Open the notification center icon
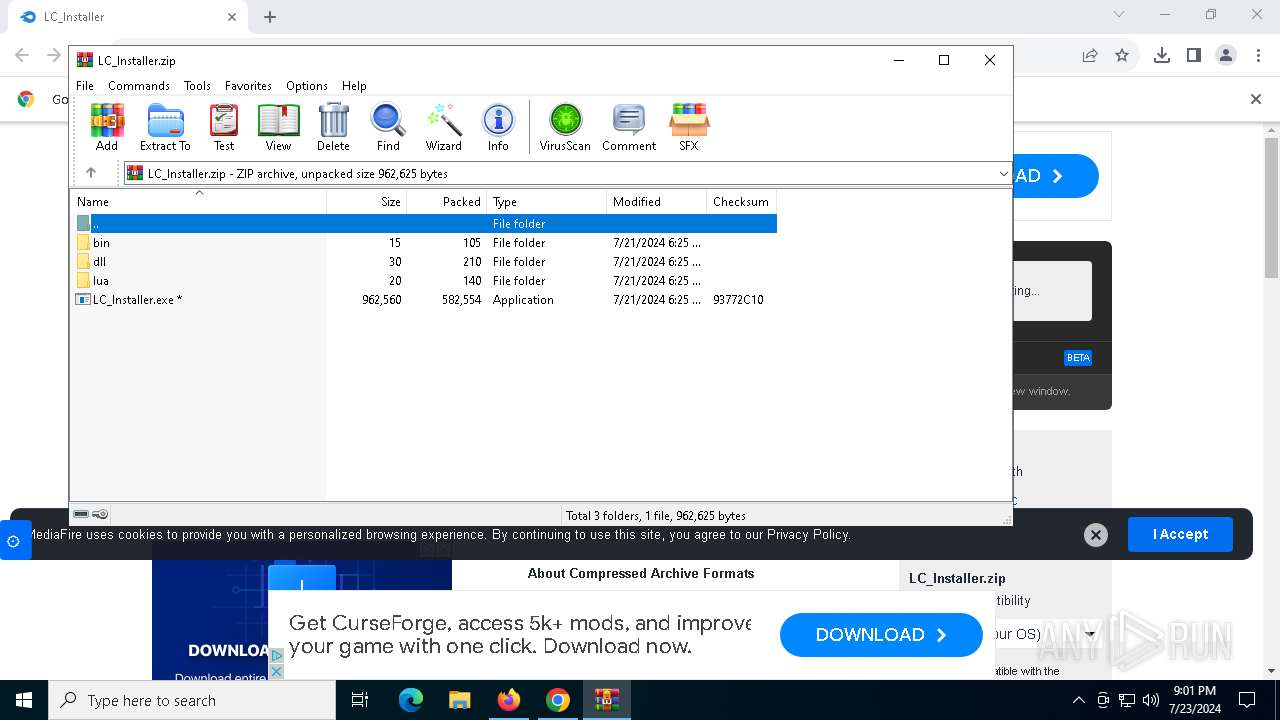Screen dimensions: 1280x720 click(x=1247, y=700)
